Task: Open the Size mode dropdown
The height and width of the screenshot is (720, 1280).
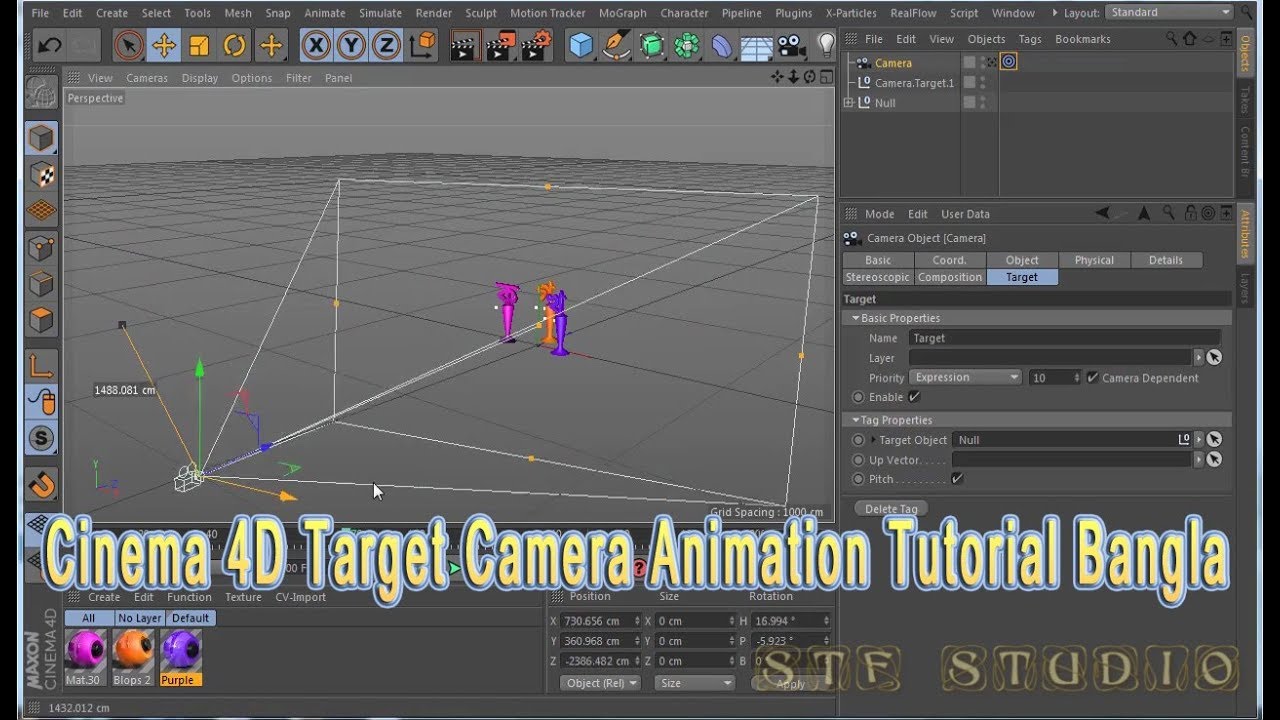Action: tap(695, 683)
